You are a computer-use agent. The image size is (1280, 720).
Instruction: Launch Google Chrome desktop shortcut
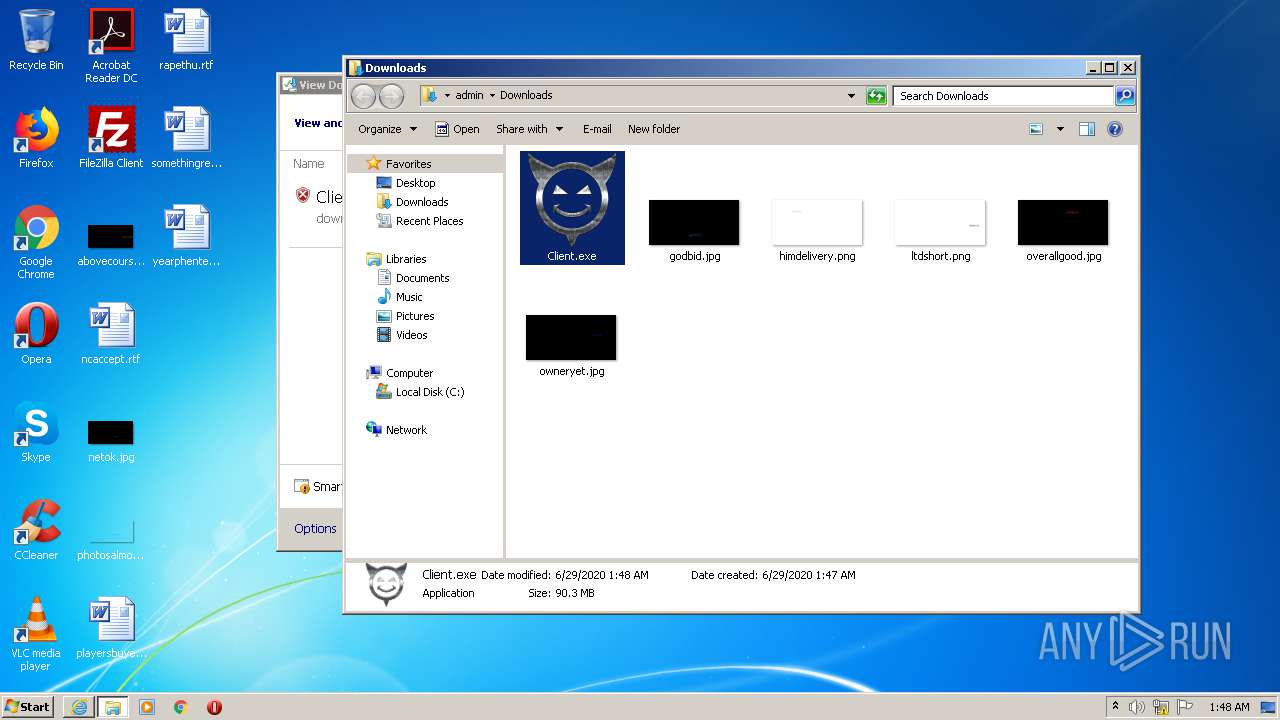click(x=36, y=242)
